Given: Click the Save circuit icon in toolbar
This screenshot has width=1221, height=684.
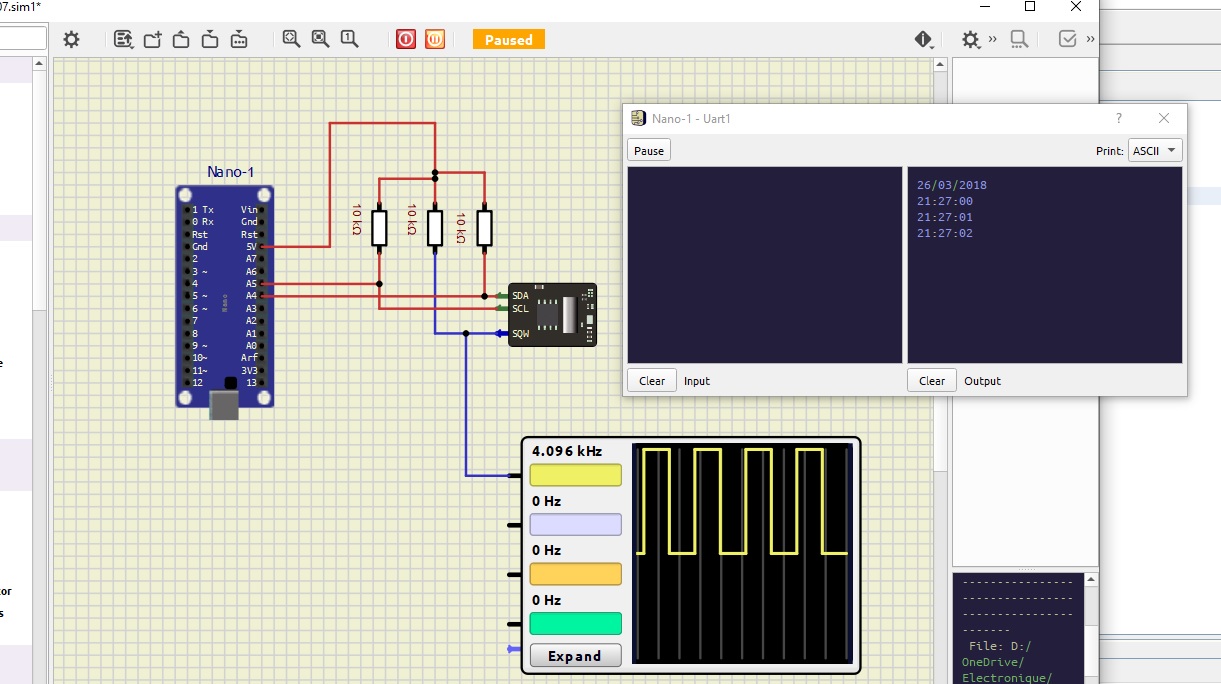Looking at the screenshot, I should tap(210, 39).
